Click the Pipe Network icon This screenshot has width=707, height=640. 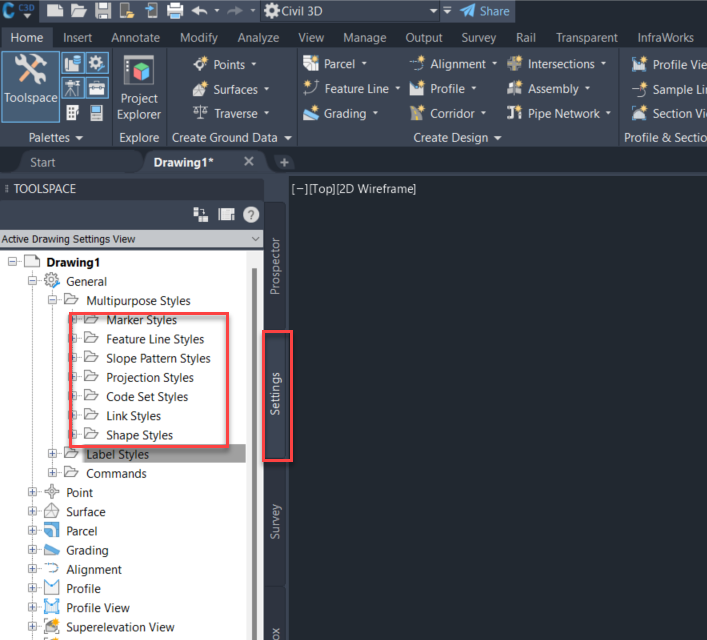tap(514, 113)
